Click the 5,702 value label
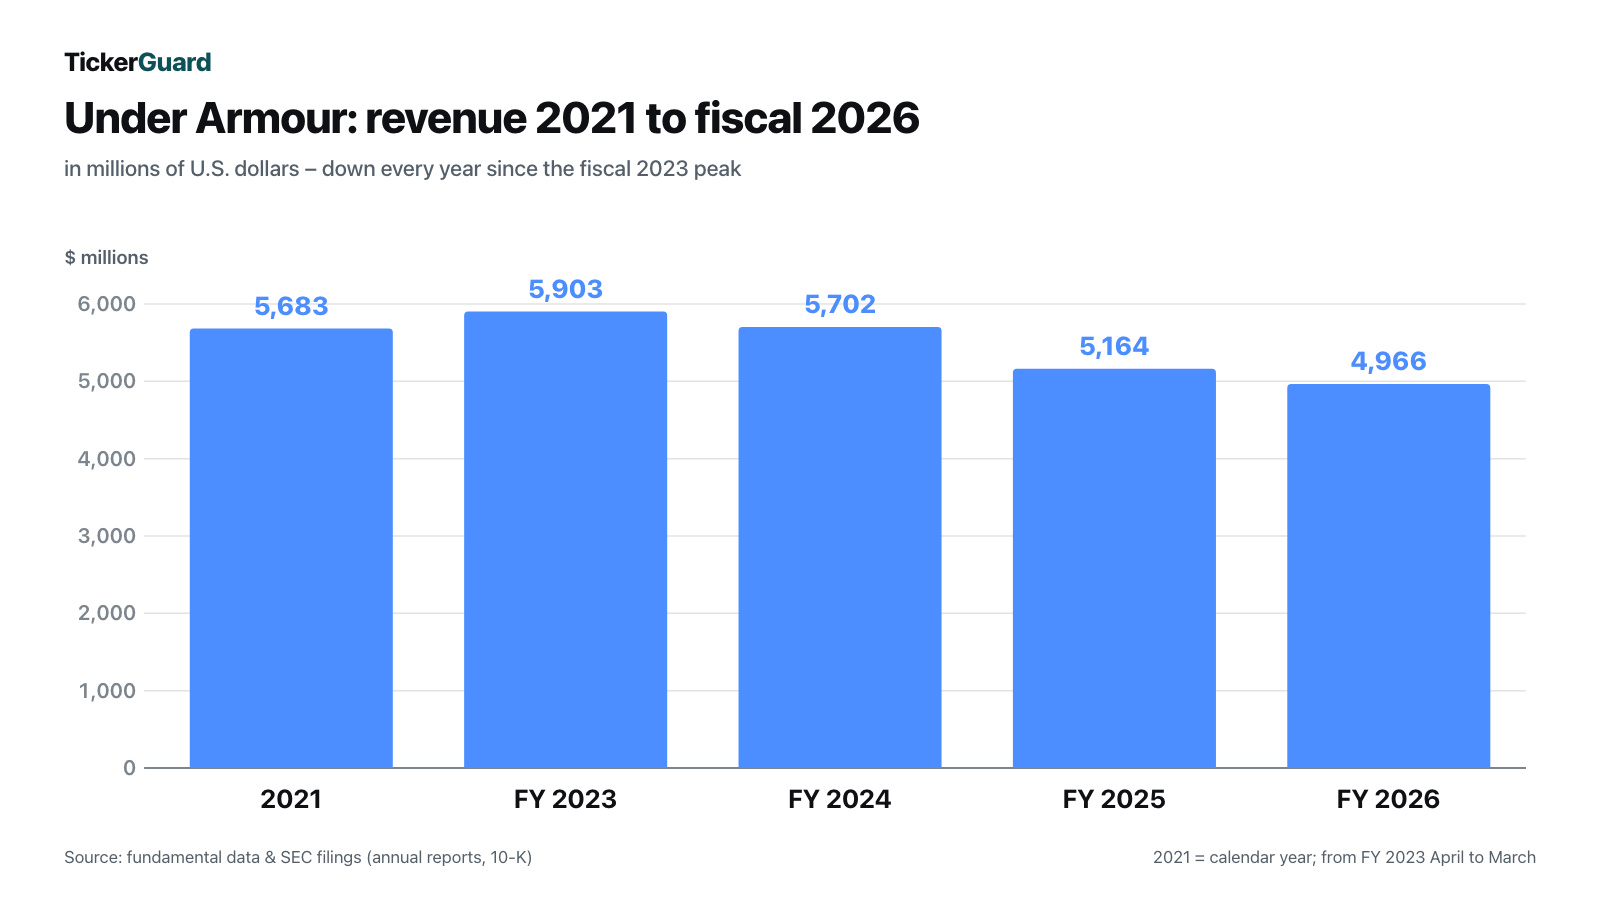The width and height of the screenshot is (1600, 900). coord(840,304)
